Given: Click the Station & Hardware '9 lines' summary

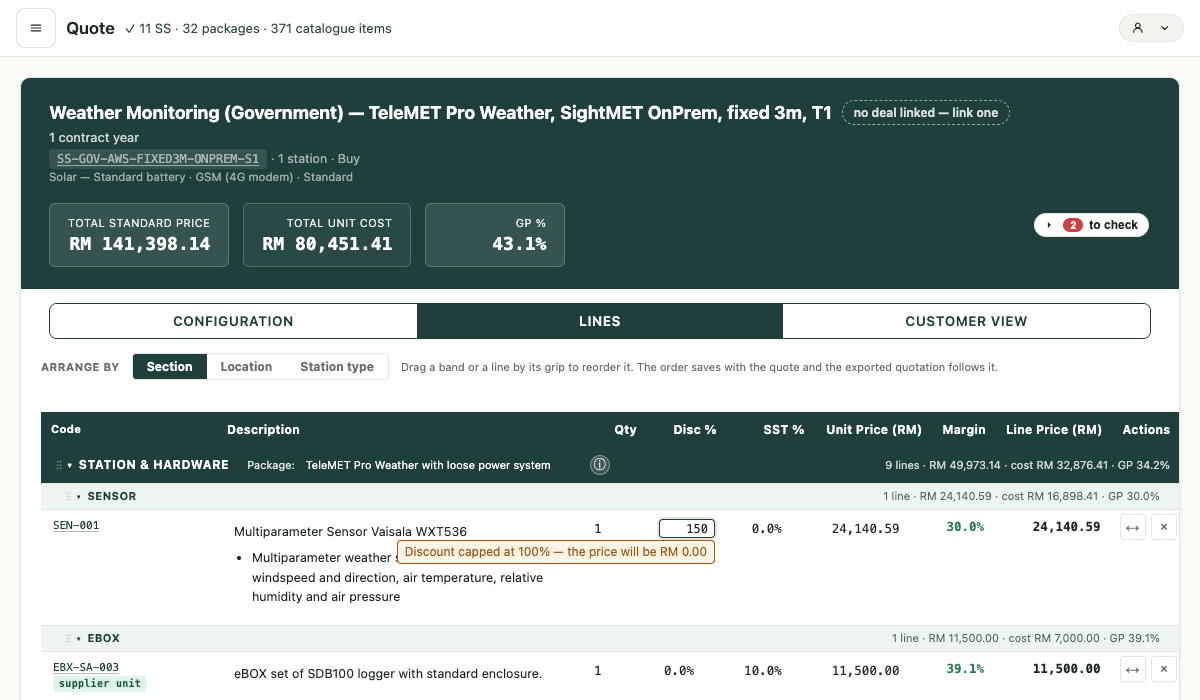Looking at the screenshot, I should [x=1027, y=465].
